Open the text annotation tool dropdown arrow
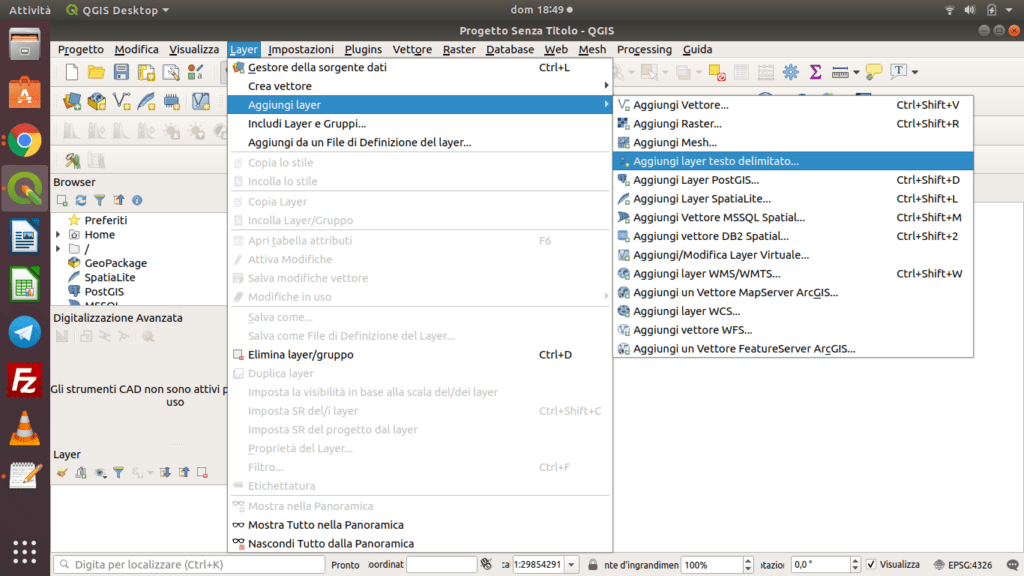The width and height of the screenshot is (1024, 576). pyautogui.click(x=914, y=72)
